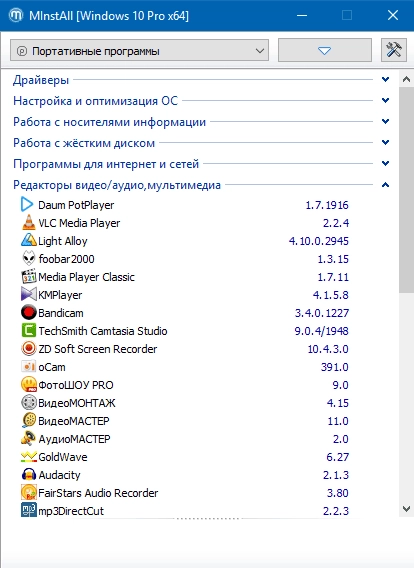
Task: Click the blue triangle dropdown button
Action: pyautogui.click(x=325, y=50)
